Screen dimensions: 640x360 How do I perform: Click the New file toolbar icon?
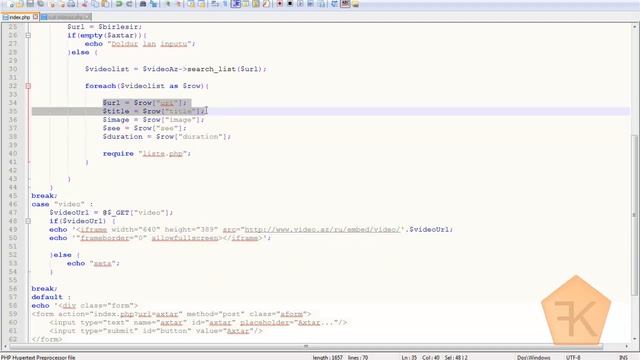coord(11,4)
